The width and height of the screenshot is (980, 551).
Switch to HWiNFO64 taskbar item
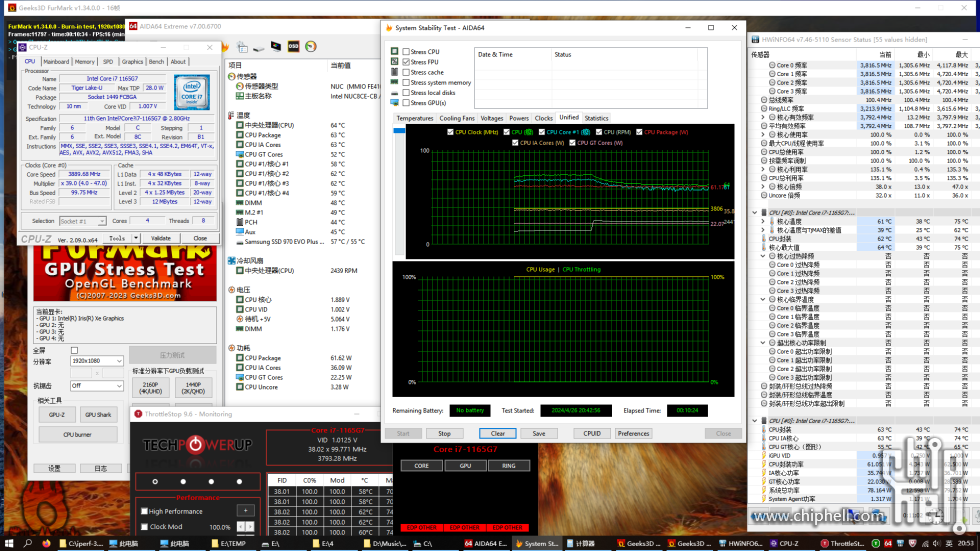740,544
